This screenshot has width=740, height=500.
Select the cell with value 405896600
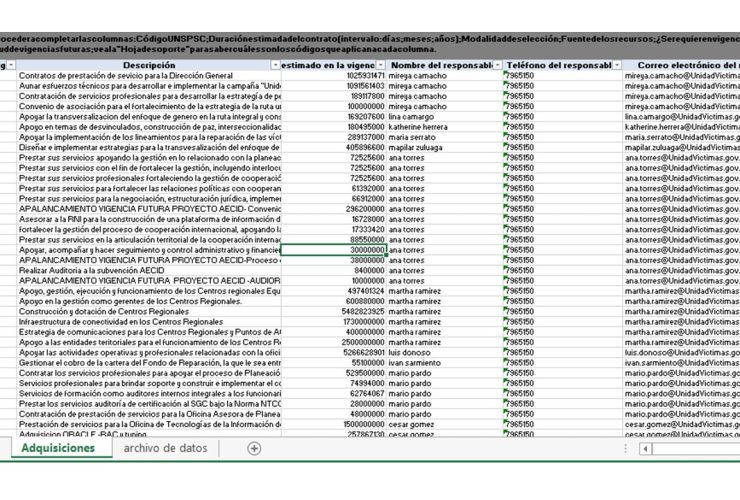(x=334, y=147)
